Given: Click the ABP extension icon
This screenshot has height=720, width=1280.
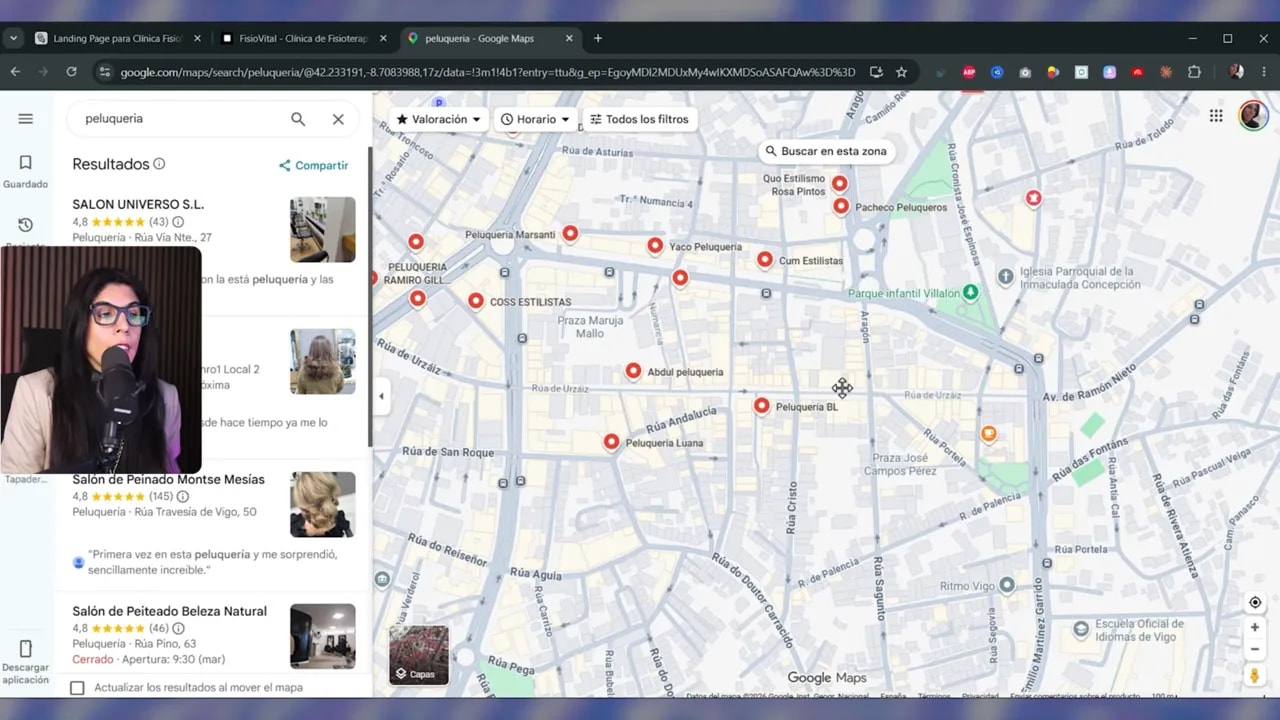Looking at the screenshot, I should click(969, 72).
